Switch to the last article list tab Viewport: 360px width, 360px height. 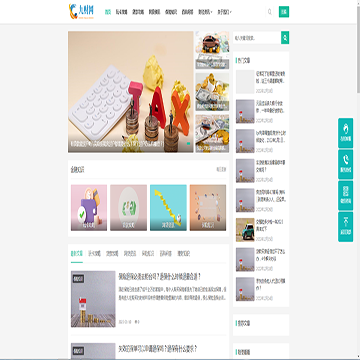[183, 253]
